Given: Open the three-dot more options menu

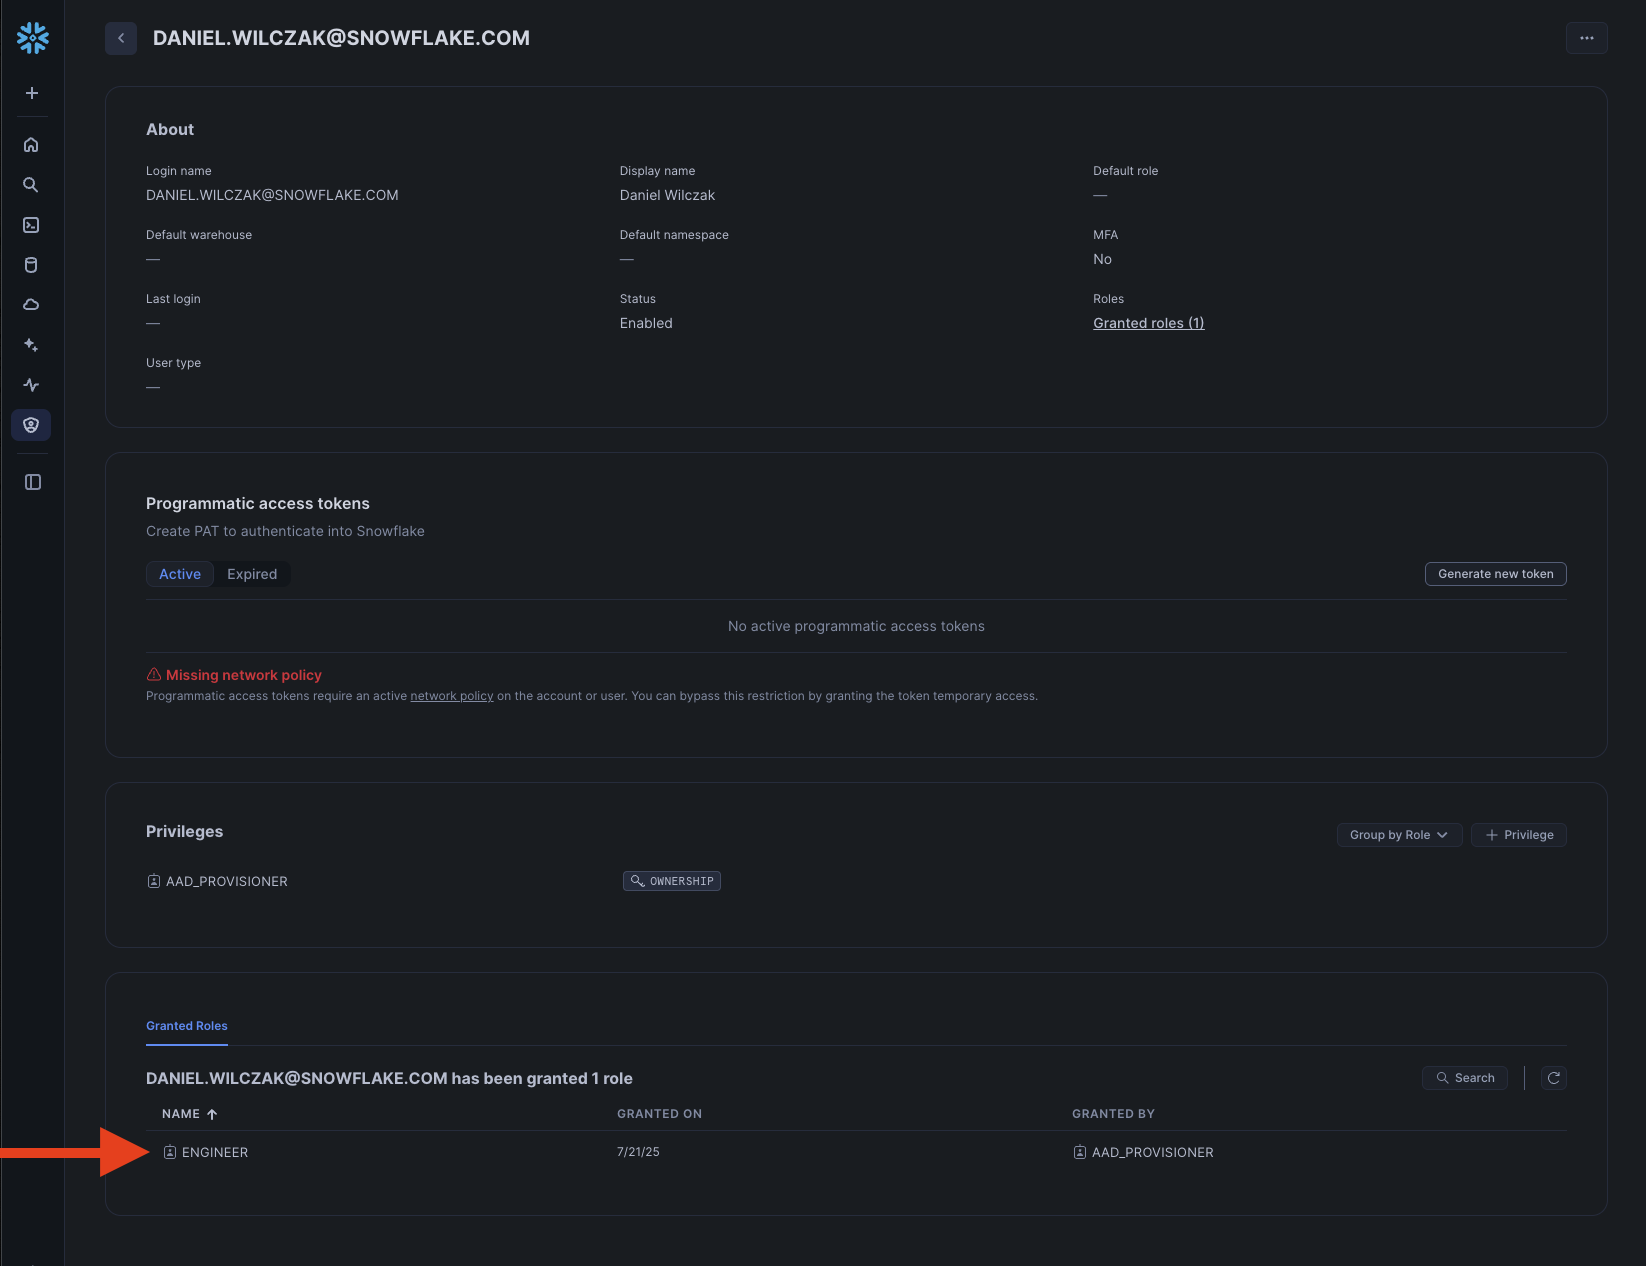Looking at the screenshot, I should pyautogui.click(x=1586, y=38).
